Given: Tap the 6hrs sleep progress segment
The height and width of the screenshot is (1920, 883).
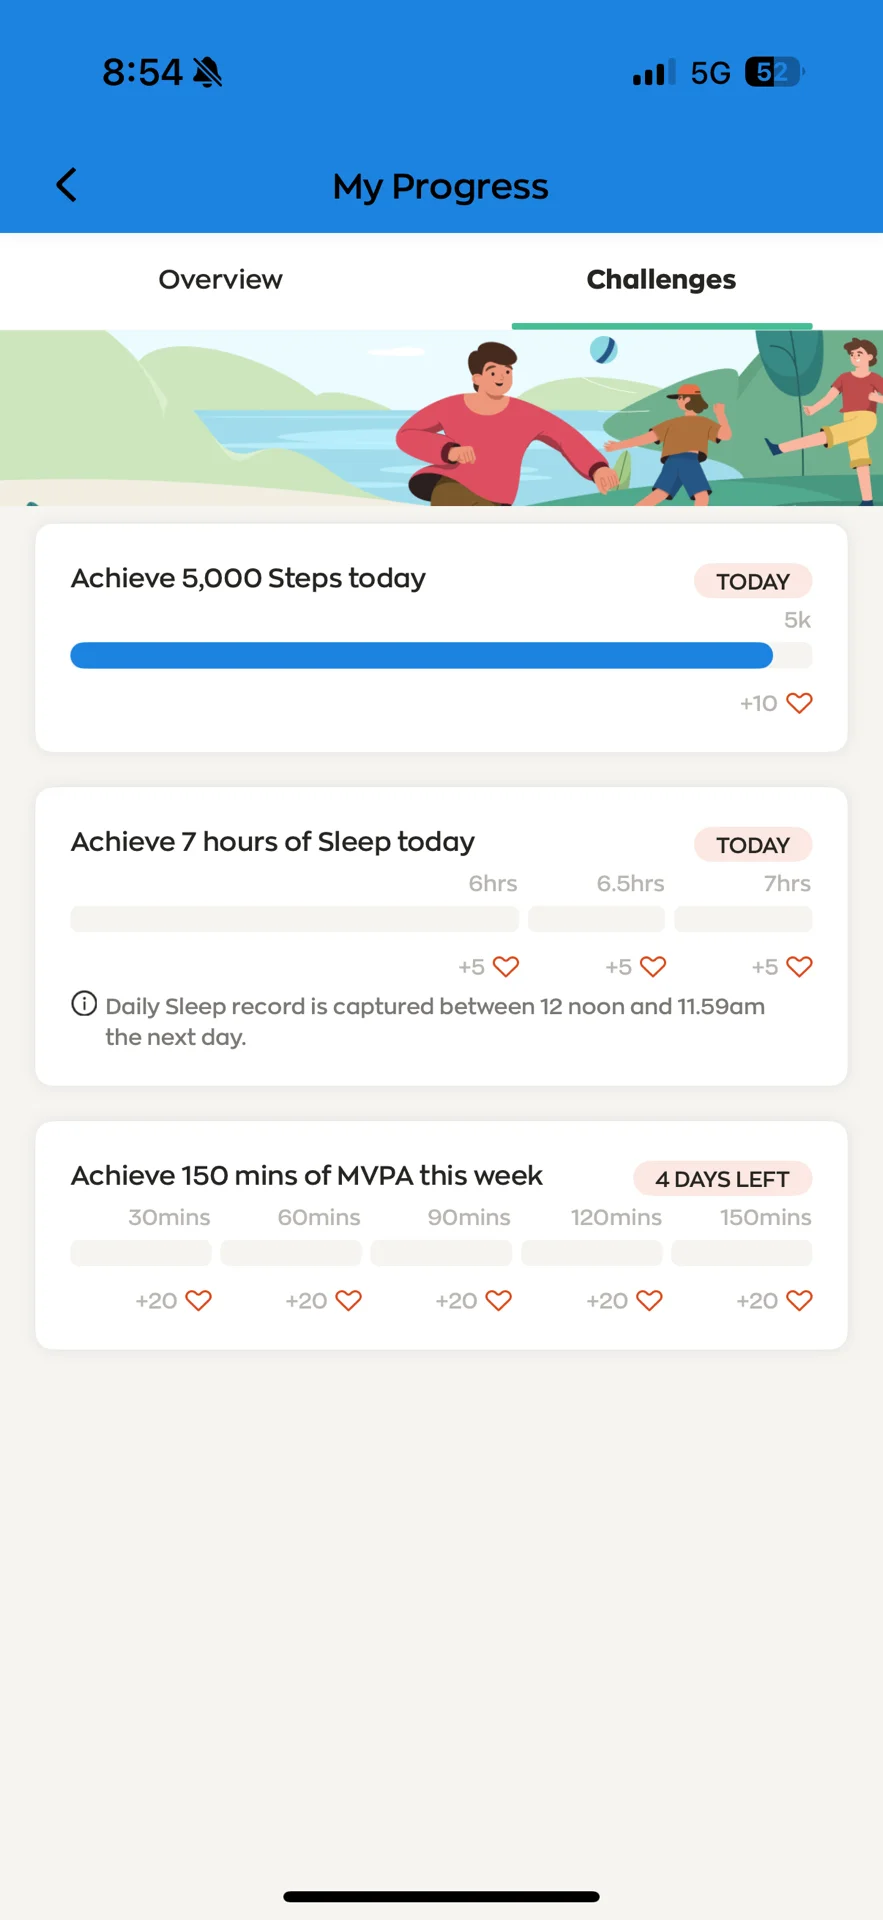Looking at the screenshot, I should [294, 919].
